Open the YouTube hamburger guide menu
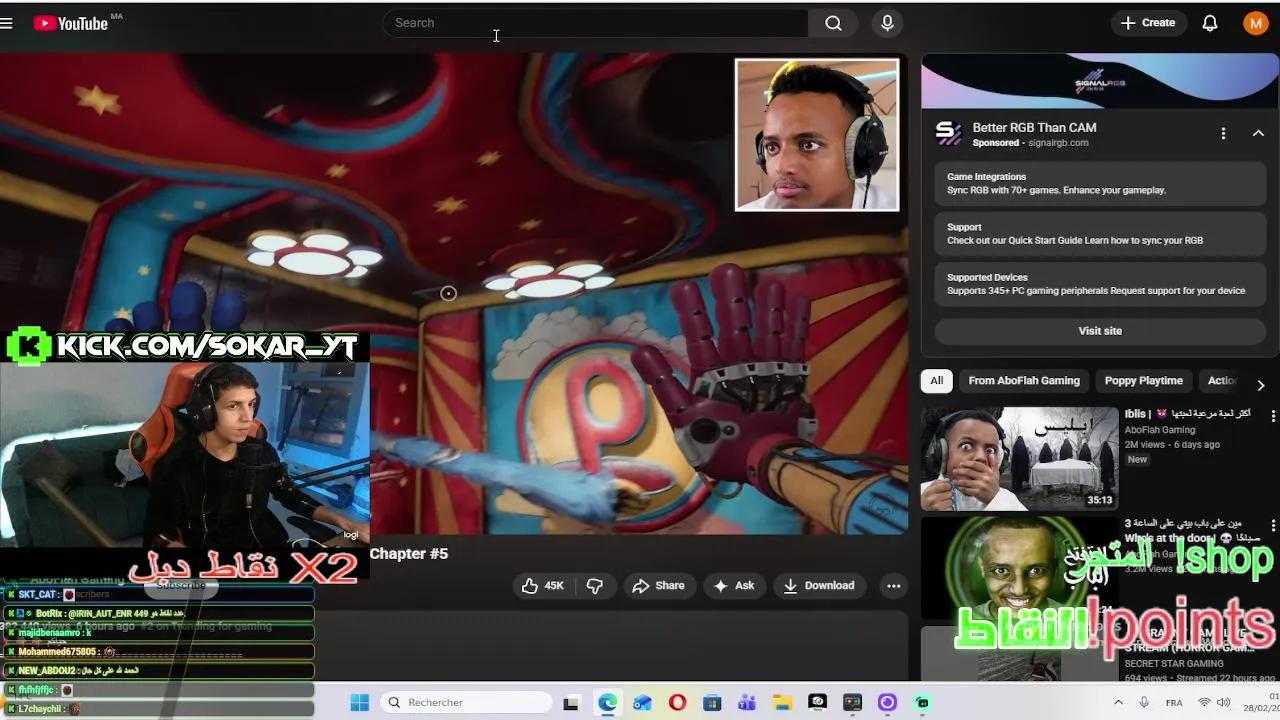This screenshot has width=1280, height=720. tap(6, 23)
